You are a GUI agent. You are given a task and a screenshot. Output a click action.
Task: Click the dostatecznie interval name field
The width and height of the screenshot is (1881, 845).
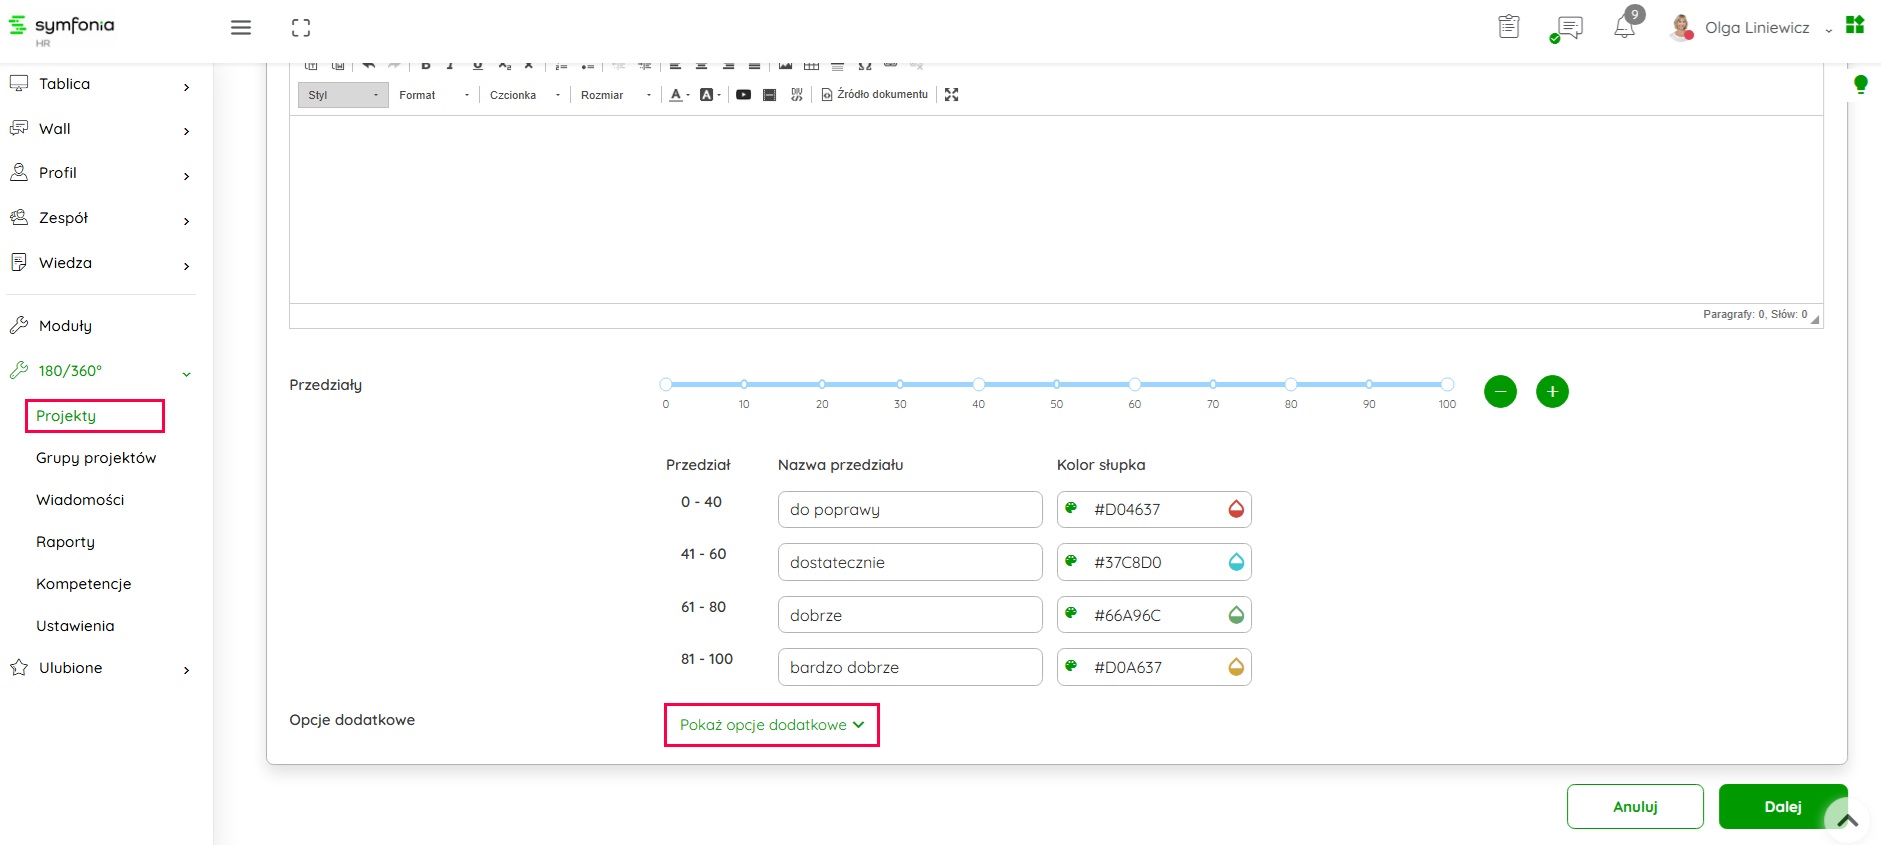click(909, 562)
